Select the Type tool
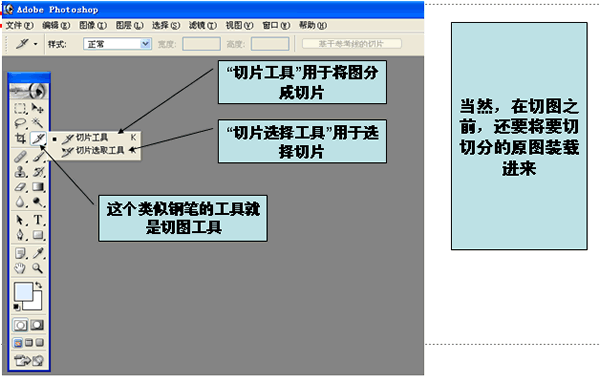This screenshot has height=384, width=600. pyautogui.click(x=38, y=220)
